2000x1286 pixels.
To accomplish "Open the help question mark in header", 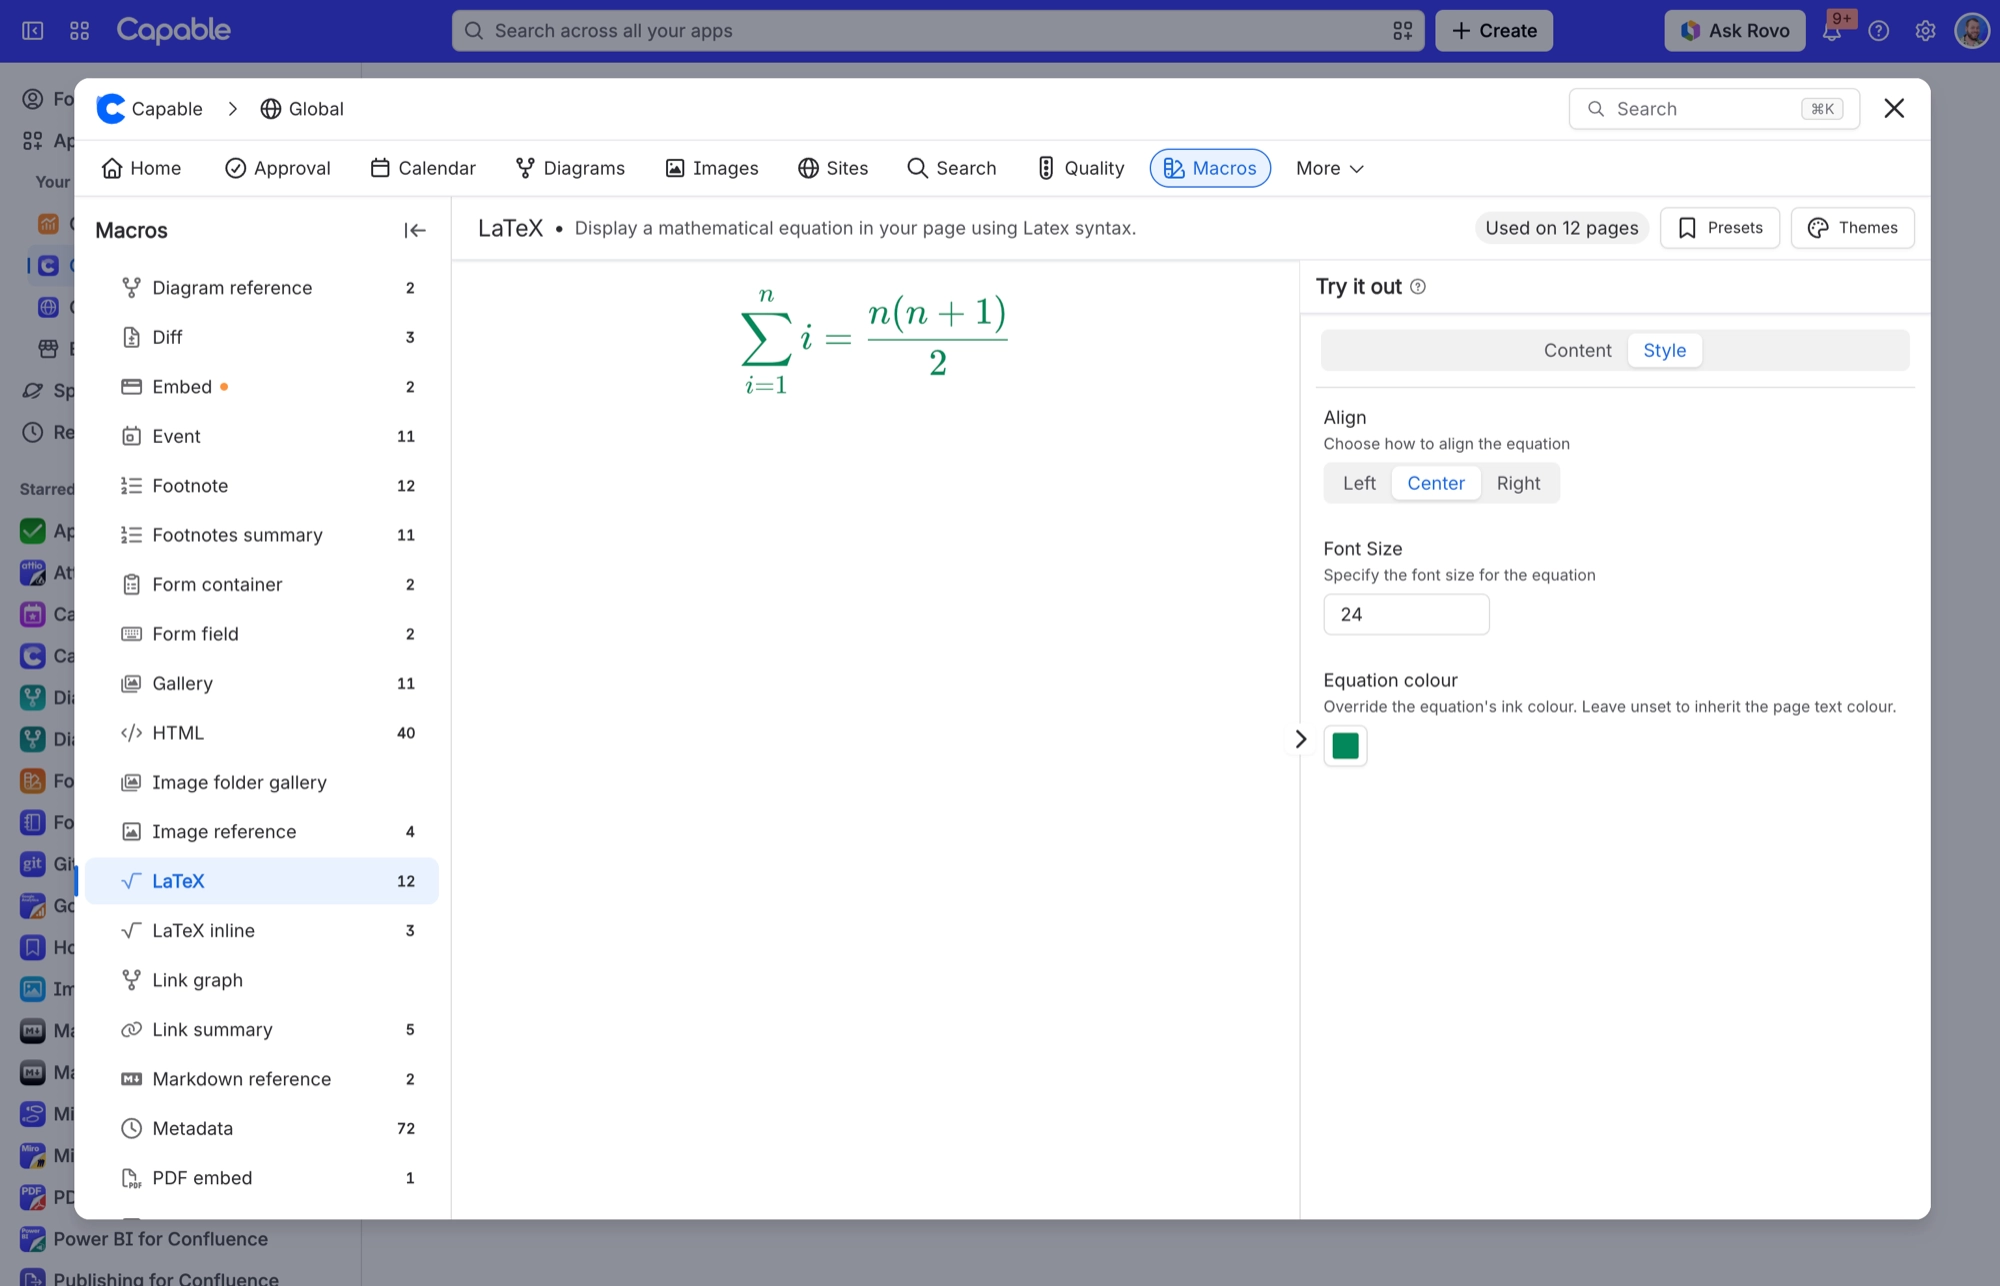I will pyautogui.click(x=1879, y=31).
